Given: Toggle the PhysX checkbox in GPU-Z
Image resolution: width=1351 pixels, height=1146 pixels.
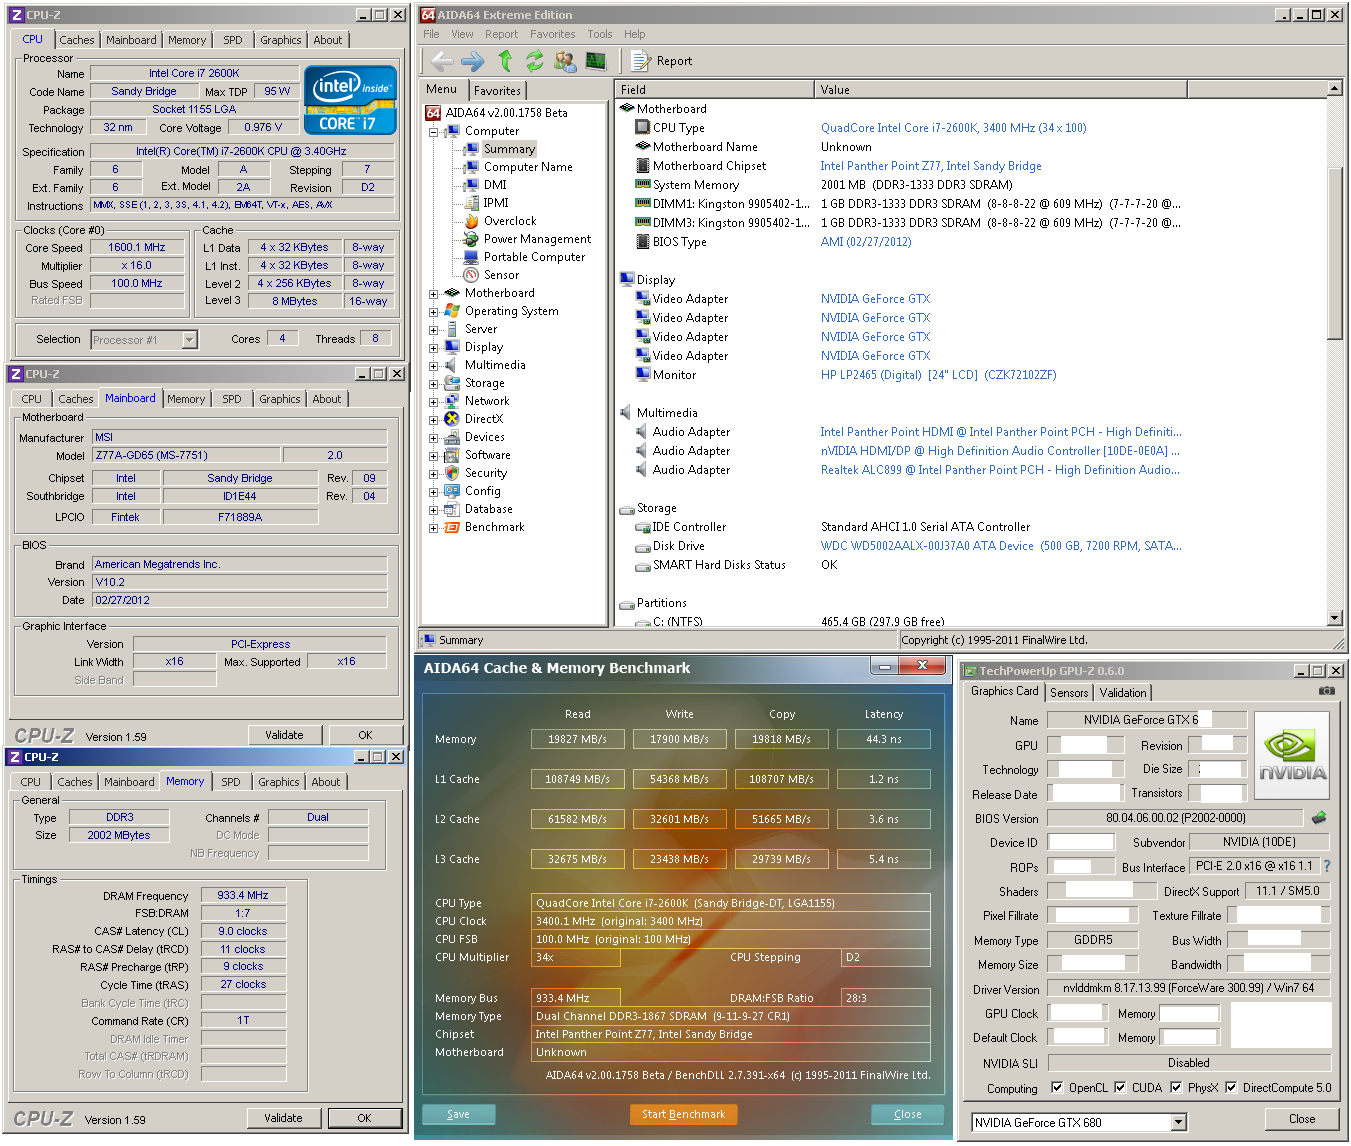Looking at the screenshot, I should (1176, 1087).
